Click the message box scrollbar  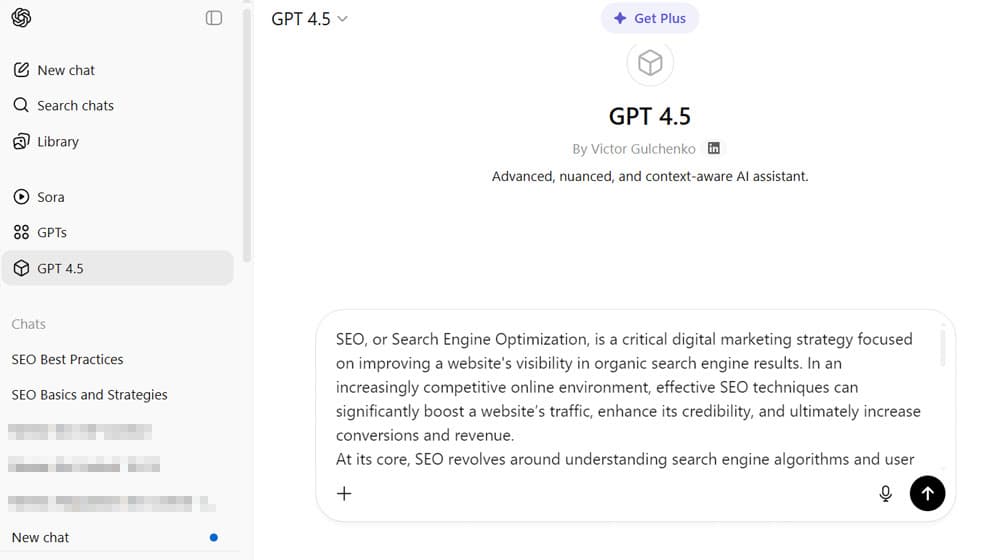942,345
